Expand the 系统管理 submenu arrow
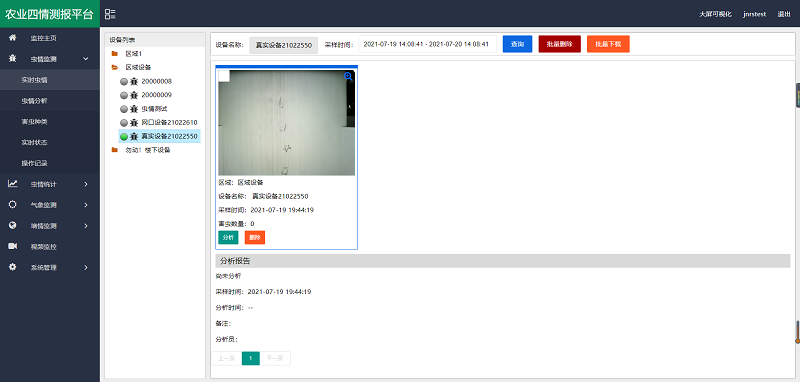This screenshot has width=800, height=382. (86, 268)
